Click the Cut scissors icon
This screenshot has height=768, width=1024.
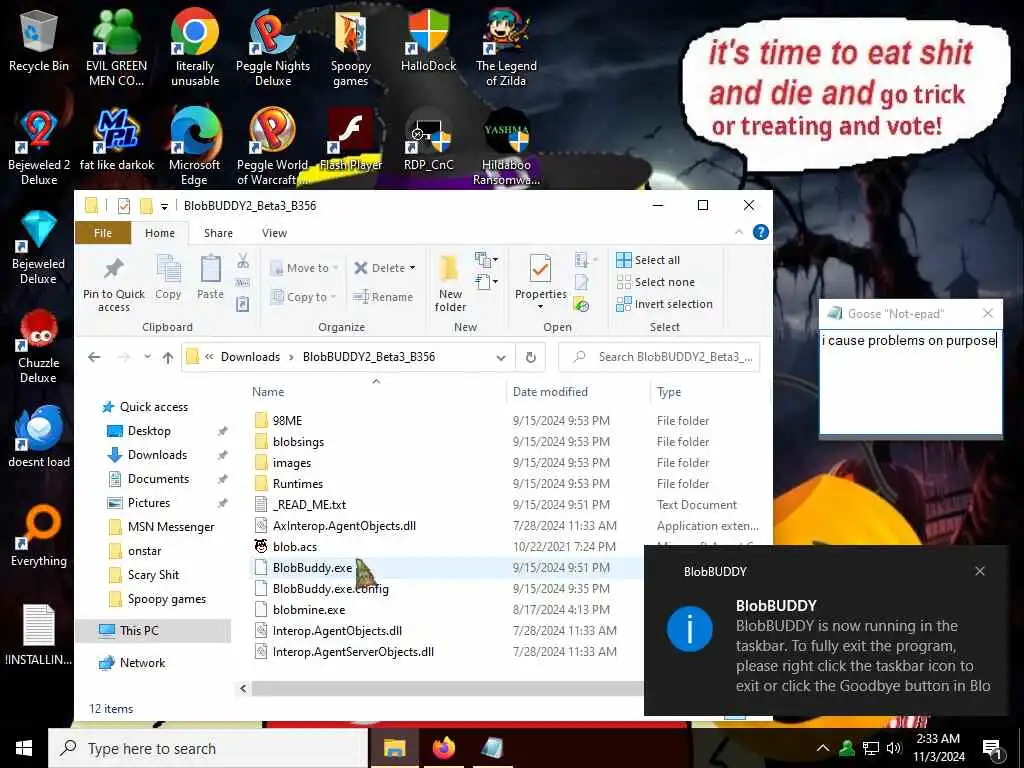(x=243, y=261)
